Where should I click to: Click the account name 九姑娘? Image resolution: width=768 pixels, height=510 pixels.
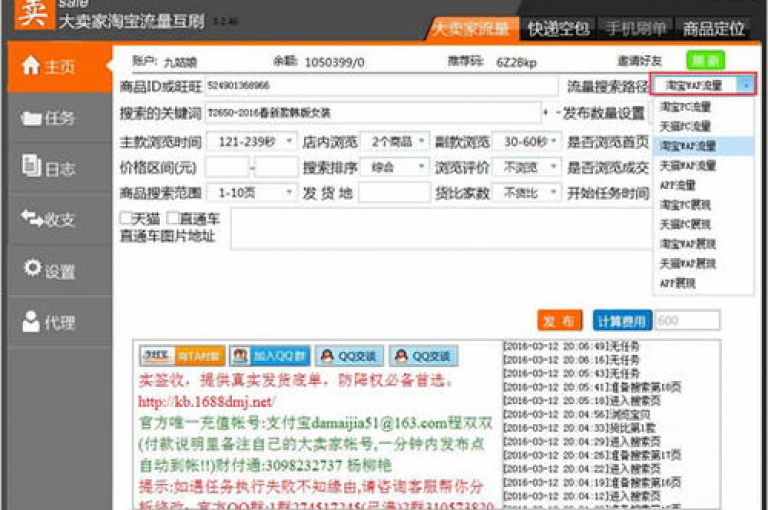(x=180, y=62)
